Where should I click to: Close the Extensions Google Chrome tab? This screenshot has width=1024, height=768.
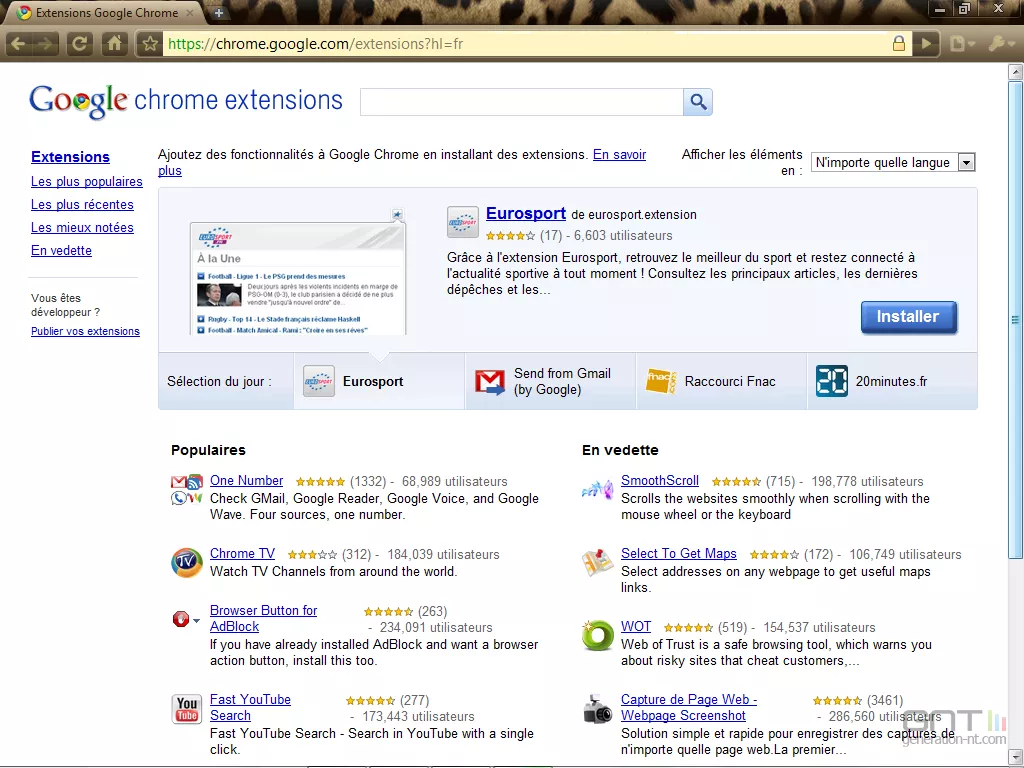(190, 13)
